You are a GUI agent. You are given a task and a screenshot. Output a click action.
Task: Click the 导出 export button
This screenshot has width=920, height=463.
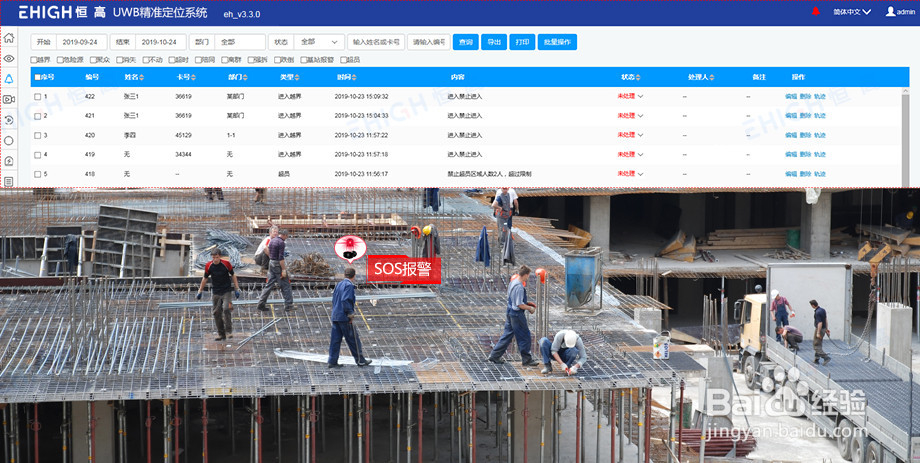tap(494, 42)
